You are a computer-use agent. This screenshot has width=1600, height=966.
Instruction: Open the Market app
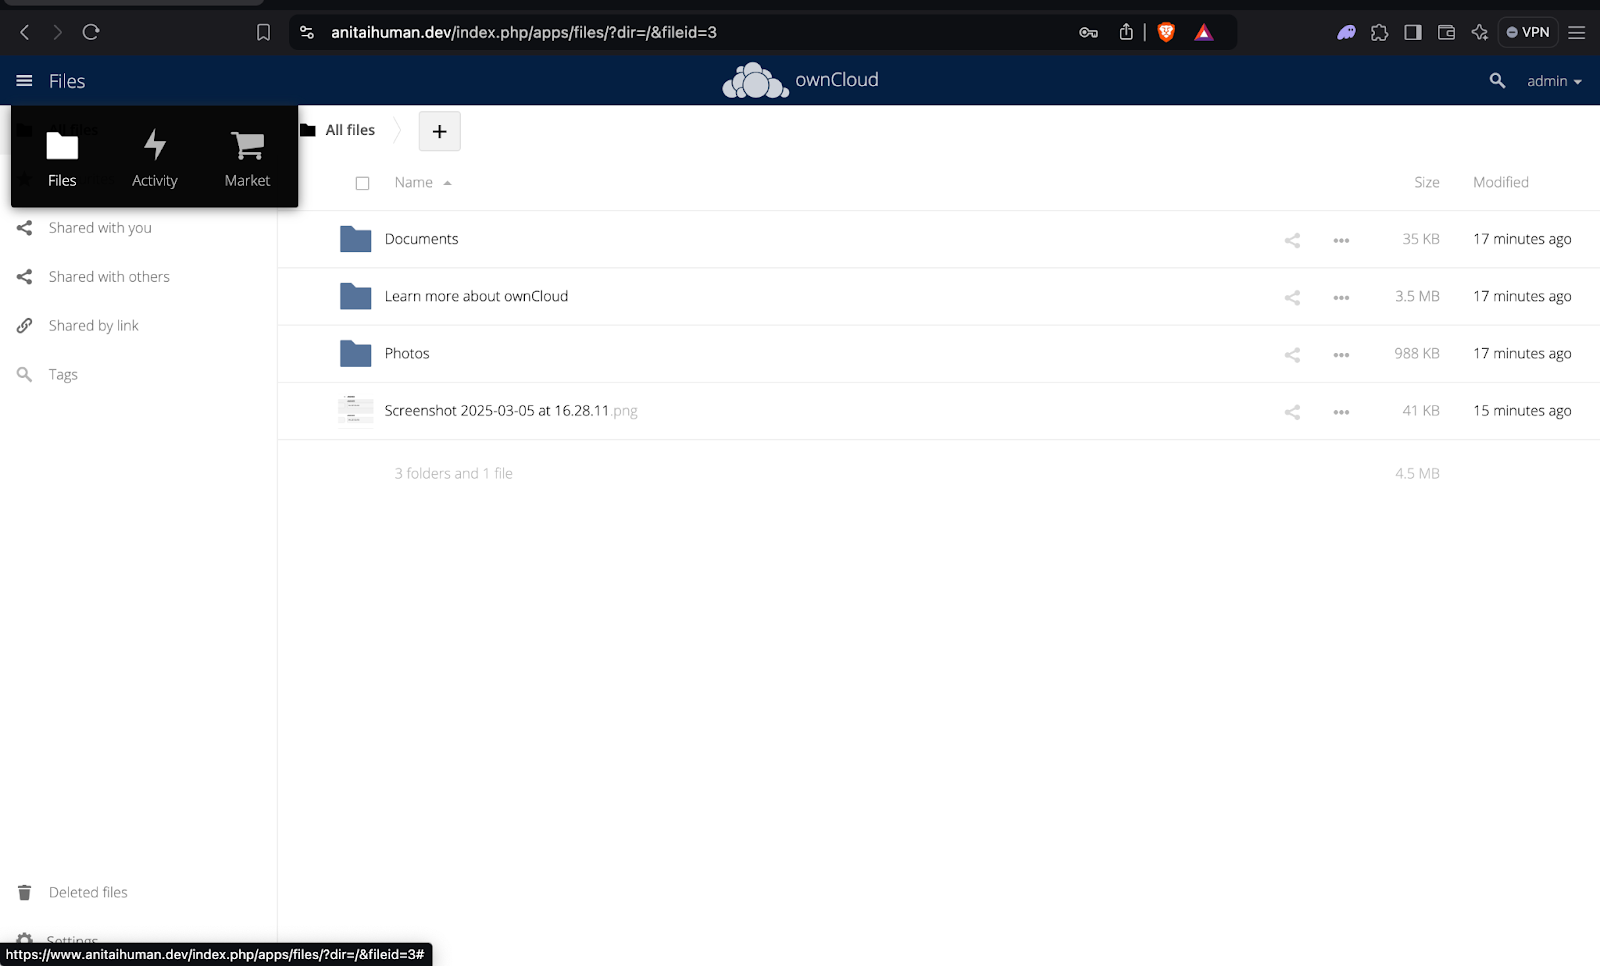tap(246, 158)
